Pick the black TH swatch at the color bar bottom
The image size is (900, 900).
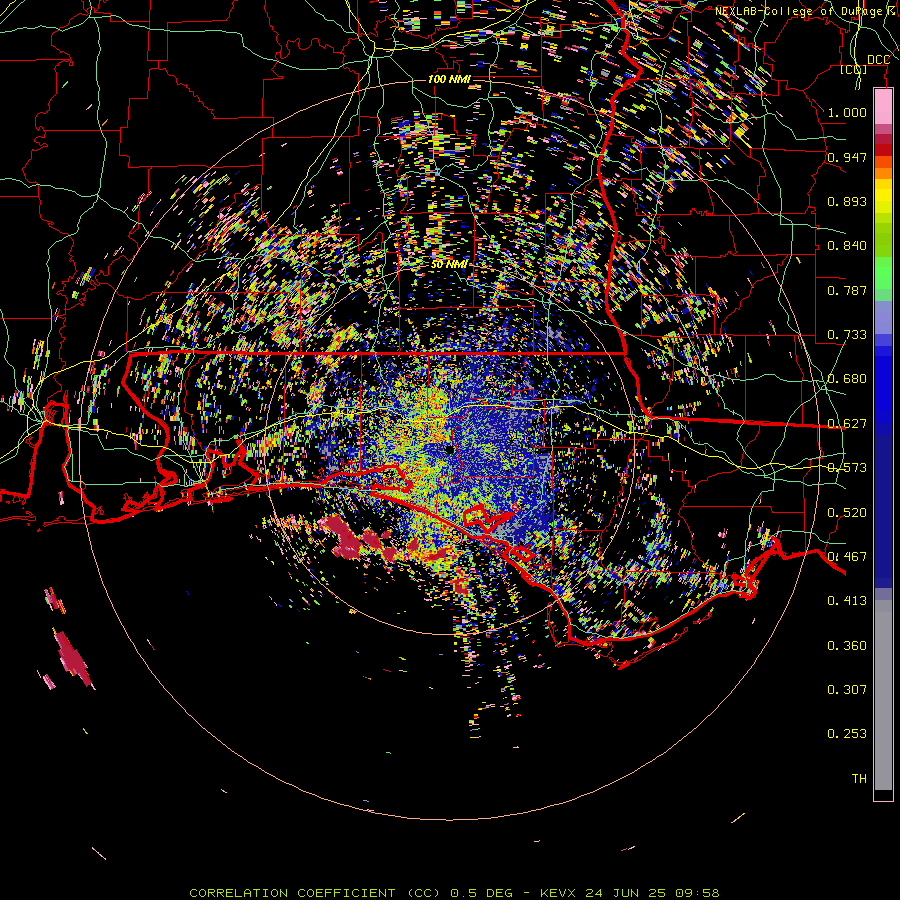(x=883, y=794)
